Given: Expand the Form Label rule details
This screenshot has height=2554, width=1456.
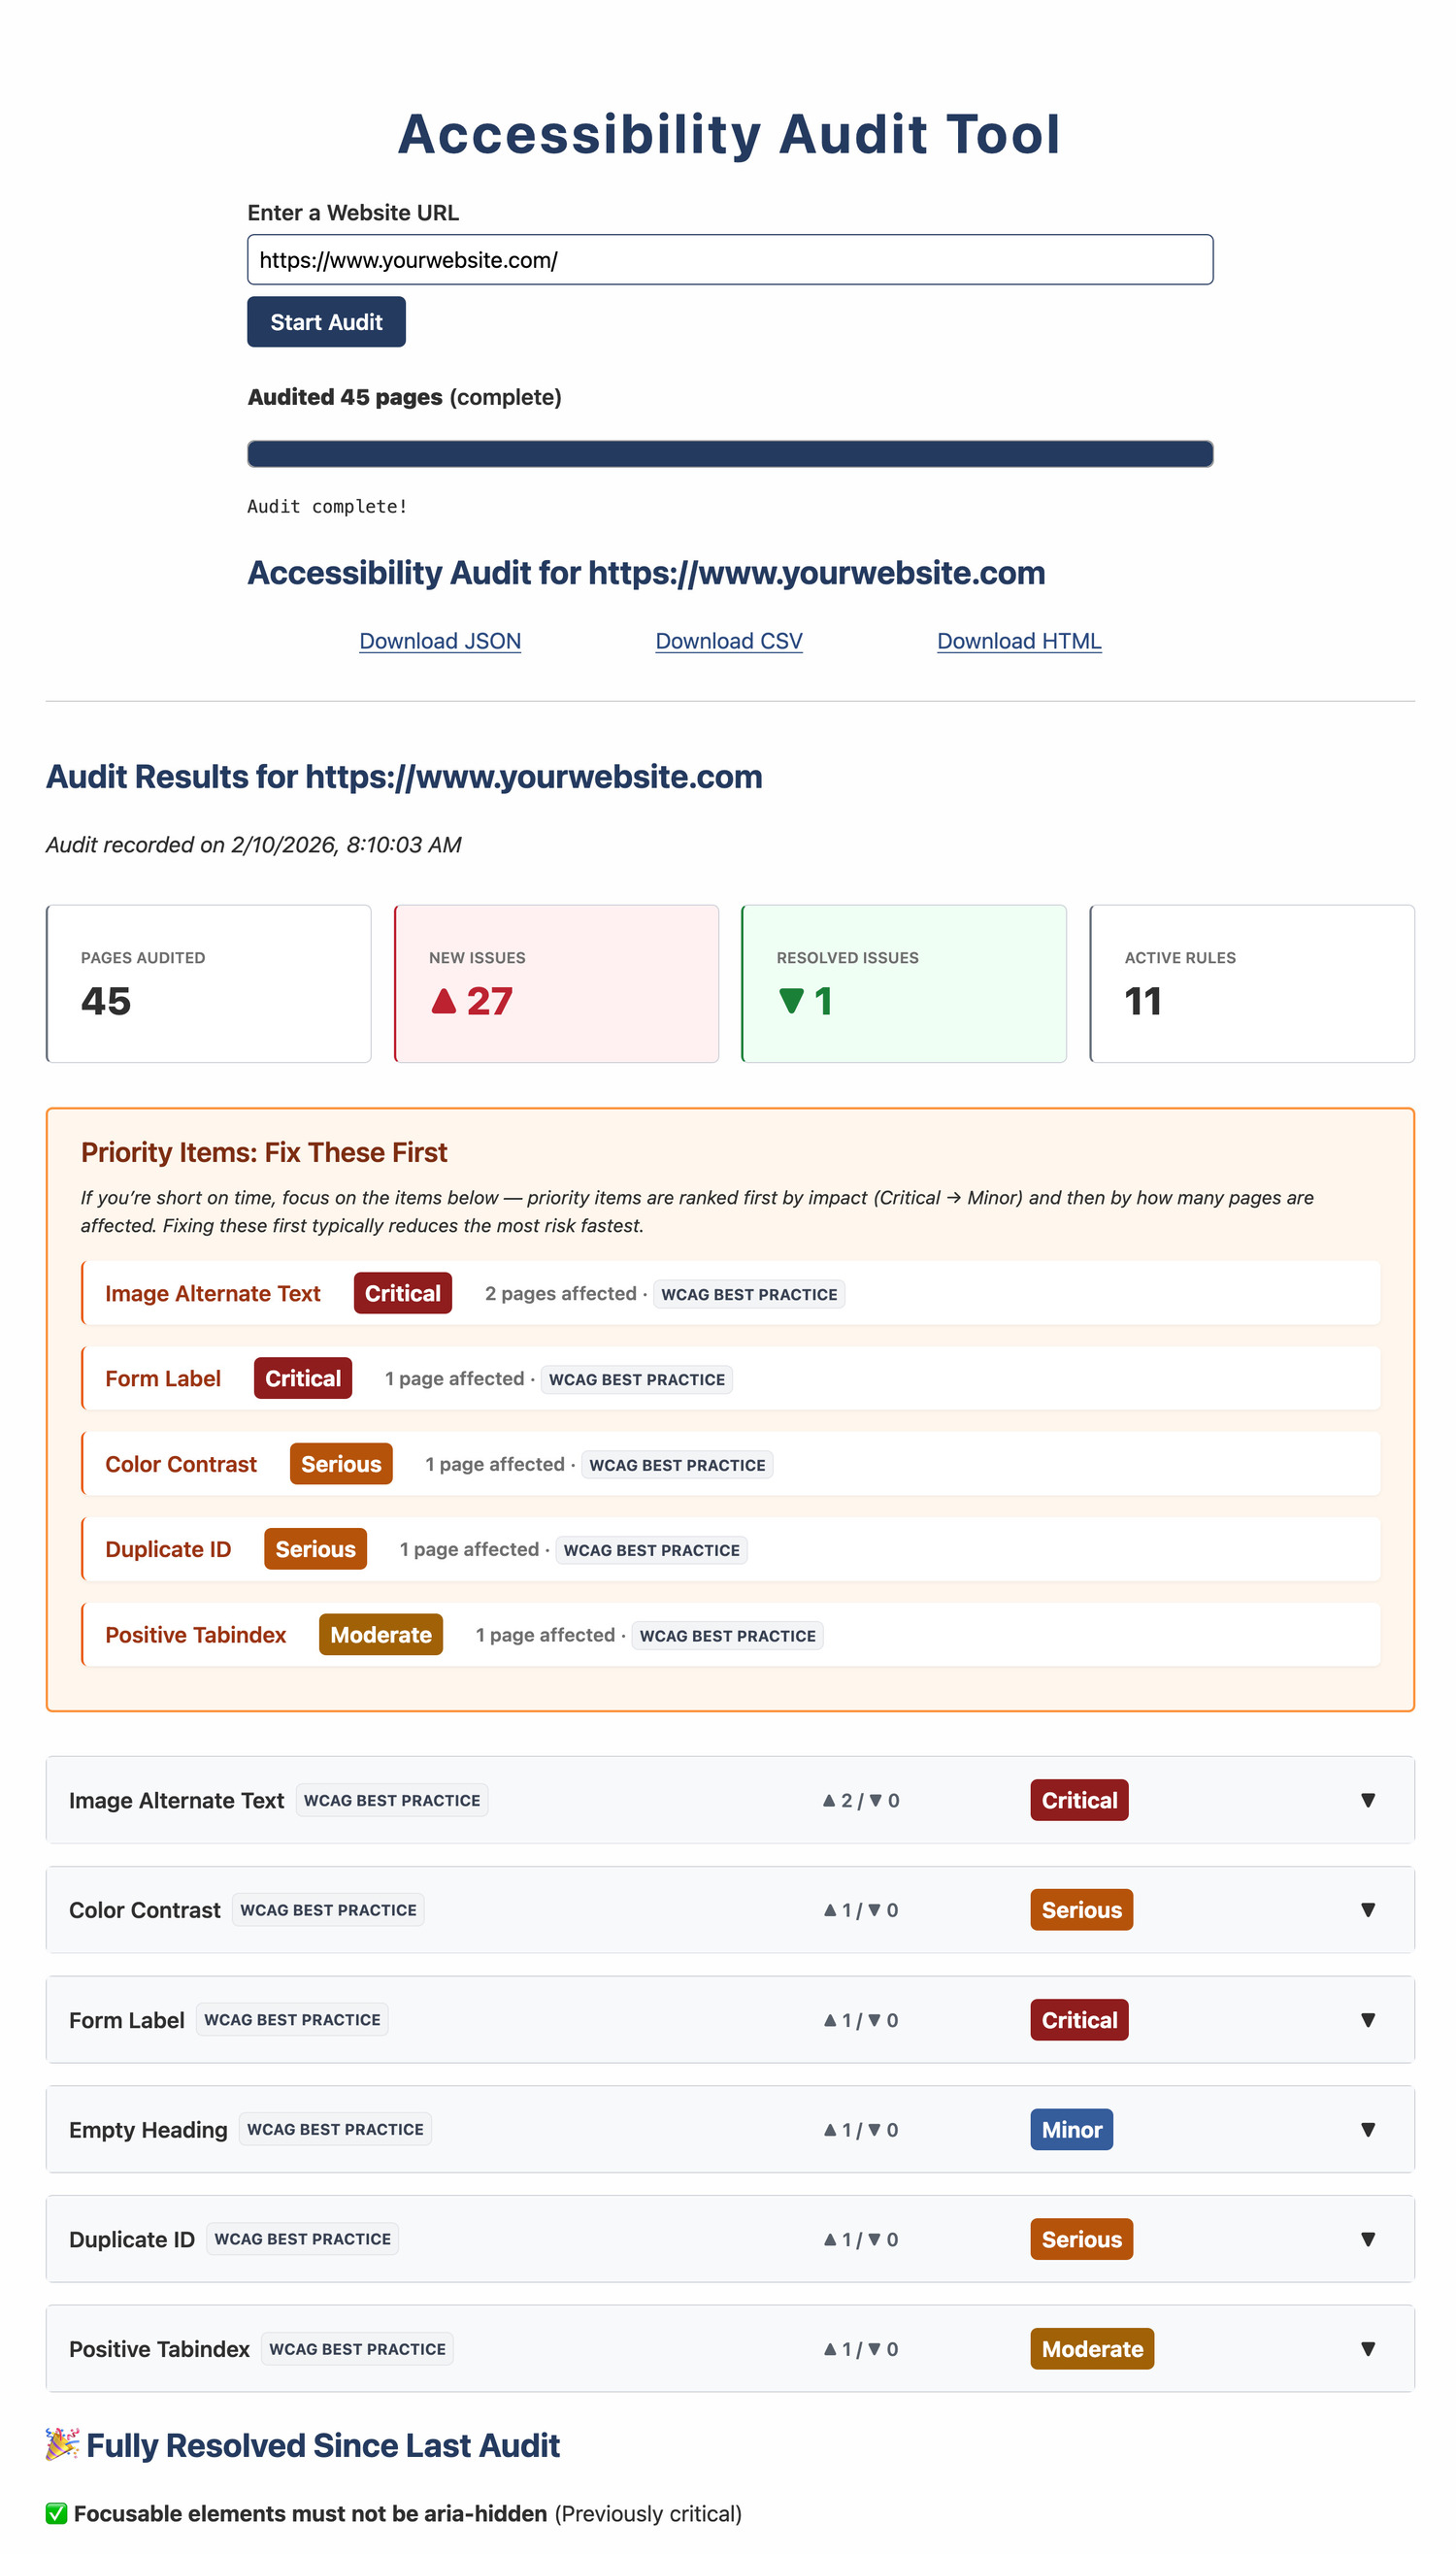Looking at the screenshot, I should point(1368,2020).
